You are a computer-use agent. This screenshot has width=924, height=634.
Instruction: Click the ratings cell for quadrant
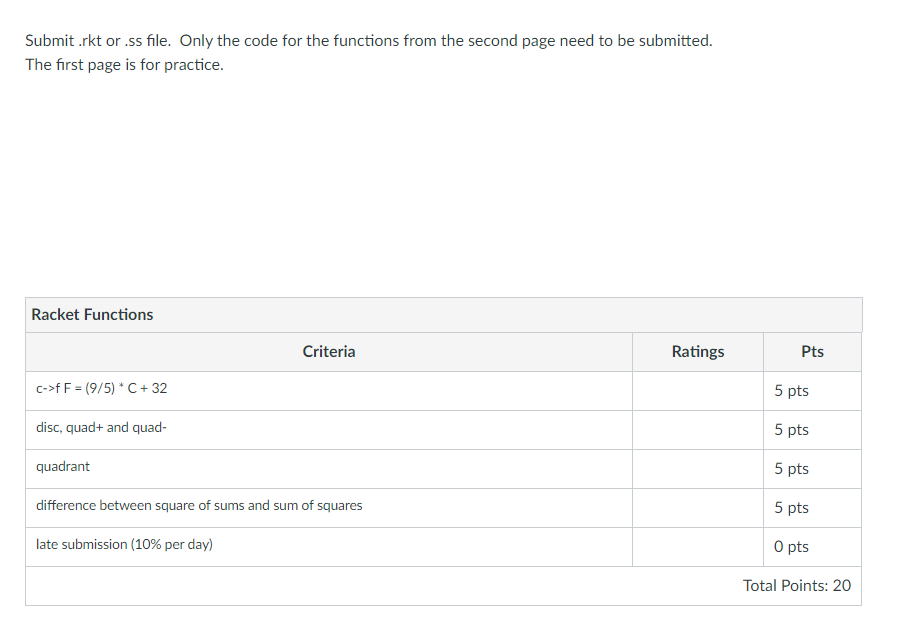[697, 468]
